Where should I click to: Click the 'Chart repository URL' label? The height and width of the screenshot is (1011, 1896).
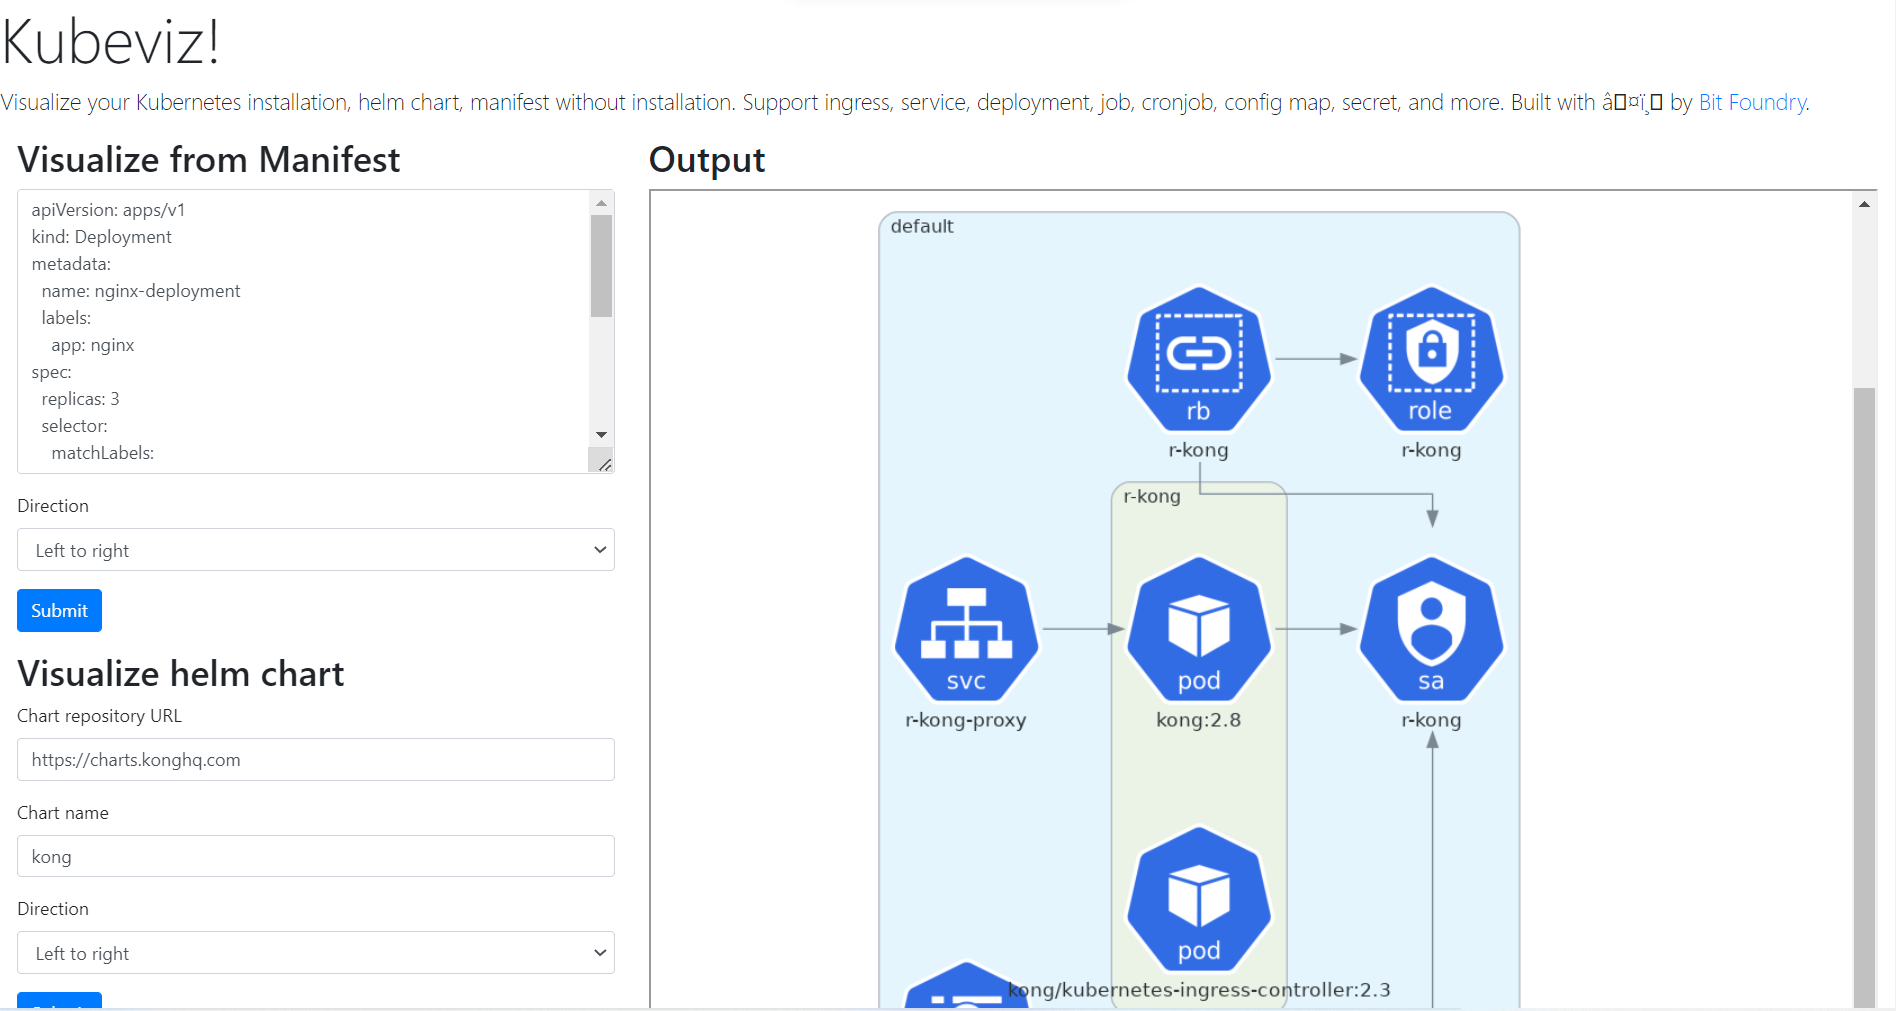pyautogui.click(x=99, y=716)
